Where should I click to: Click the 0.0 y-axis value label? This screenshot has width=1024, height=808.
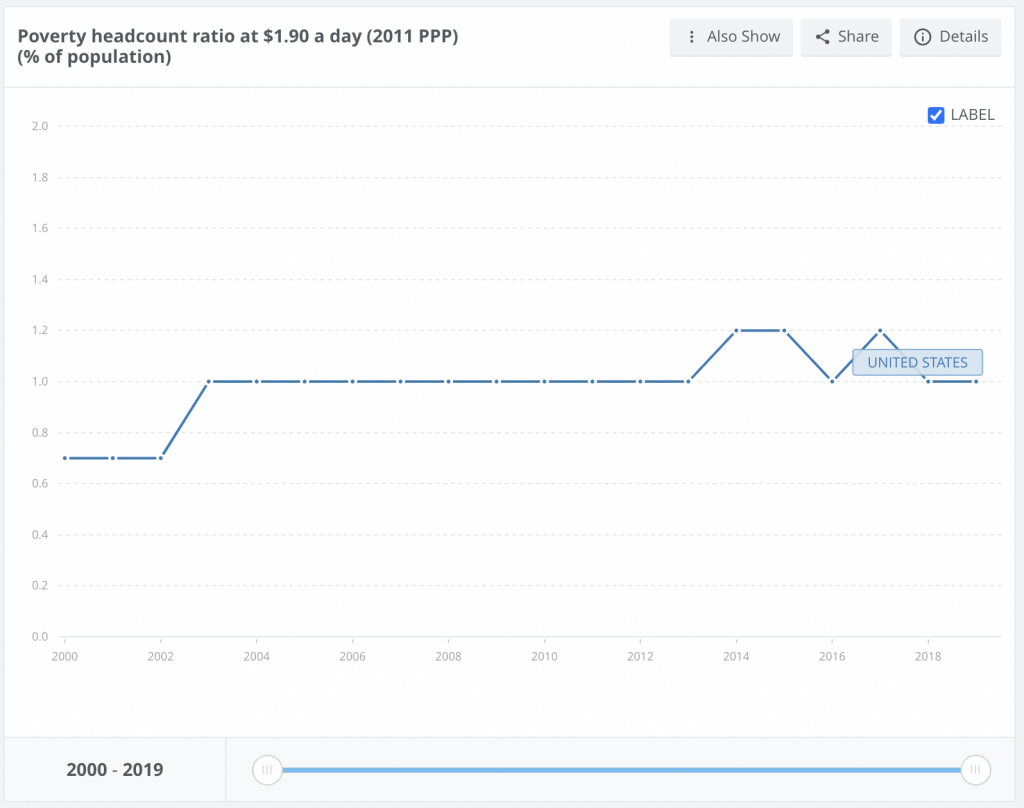[x=40, y=637]
